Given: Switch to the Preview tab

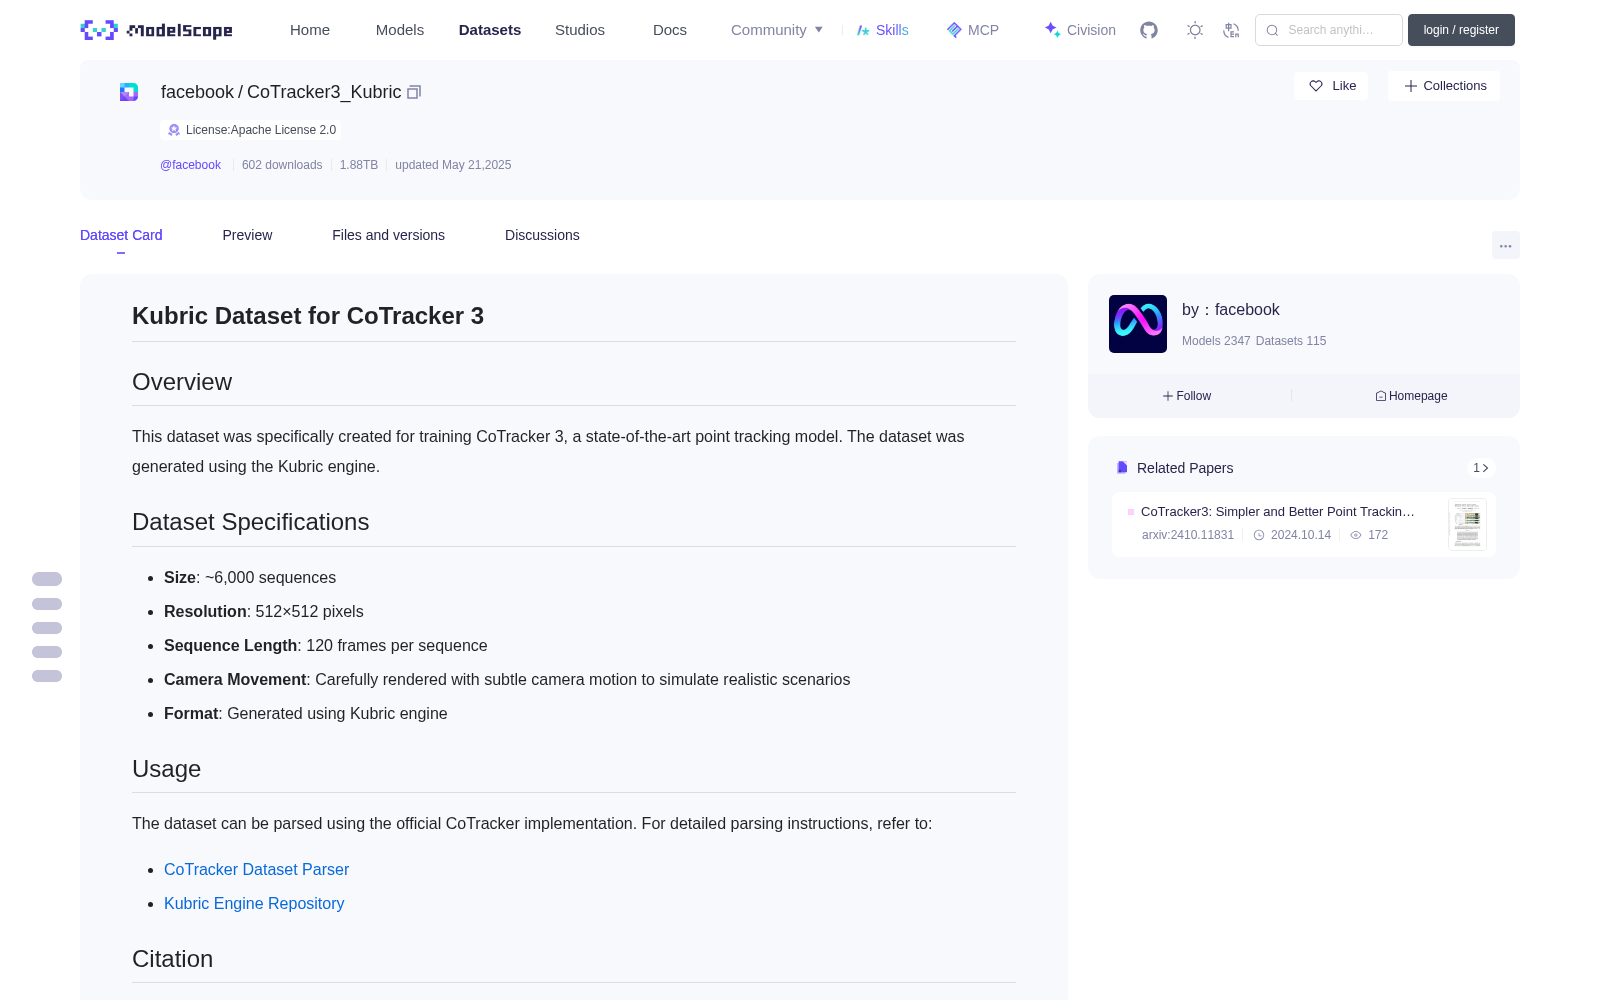Looking at the screenshot, I should click(x=247, y=235).
